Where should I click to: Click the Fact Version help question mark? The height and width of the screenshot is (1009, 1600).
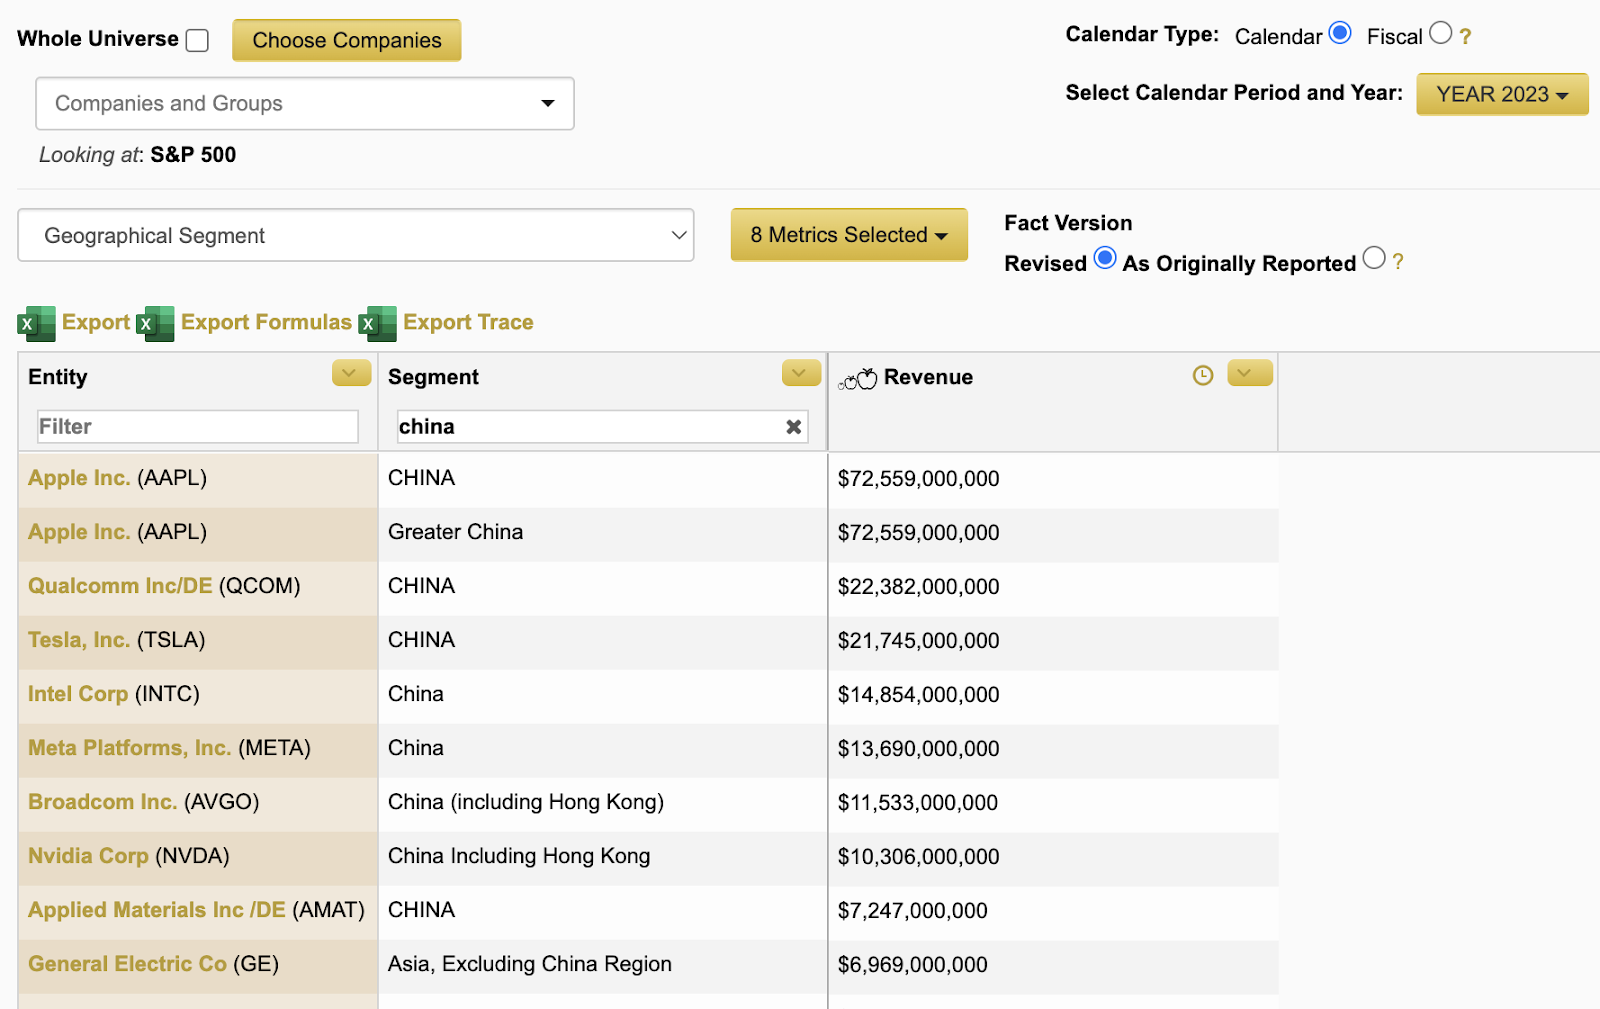[1398, 262]
